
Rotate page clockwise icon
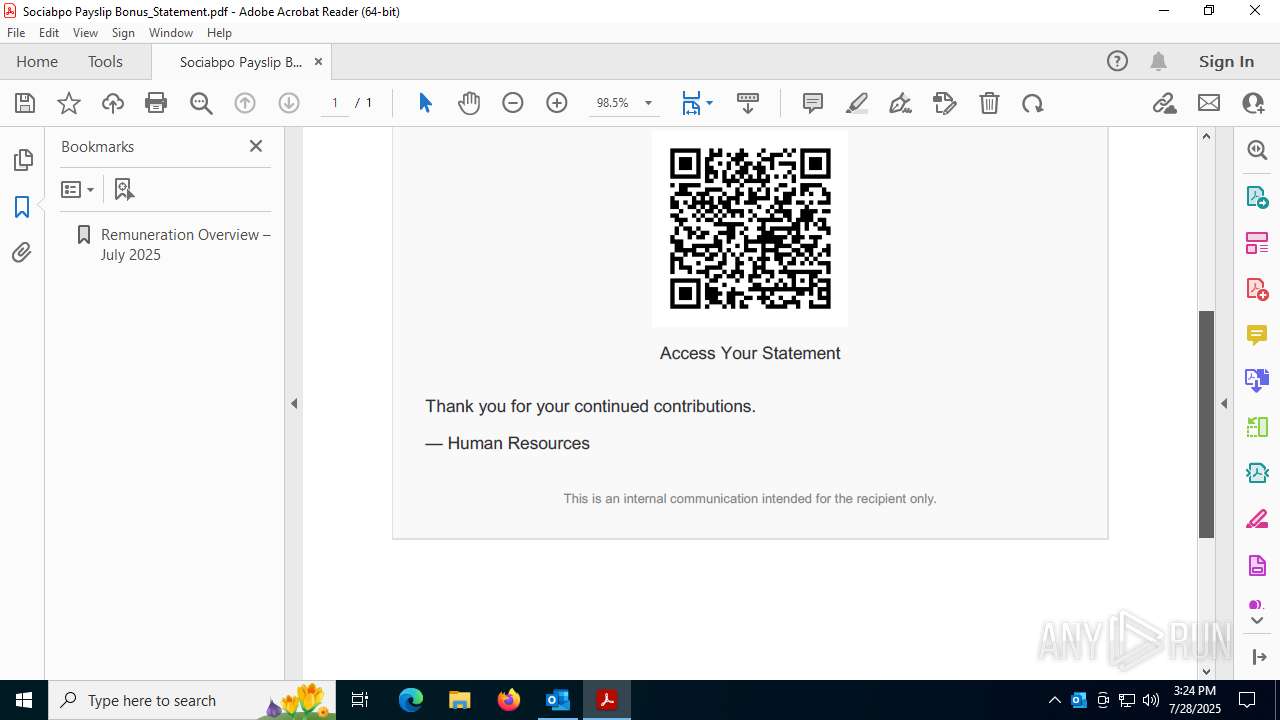[x=1033, y=103]
